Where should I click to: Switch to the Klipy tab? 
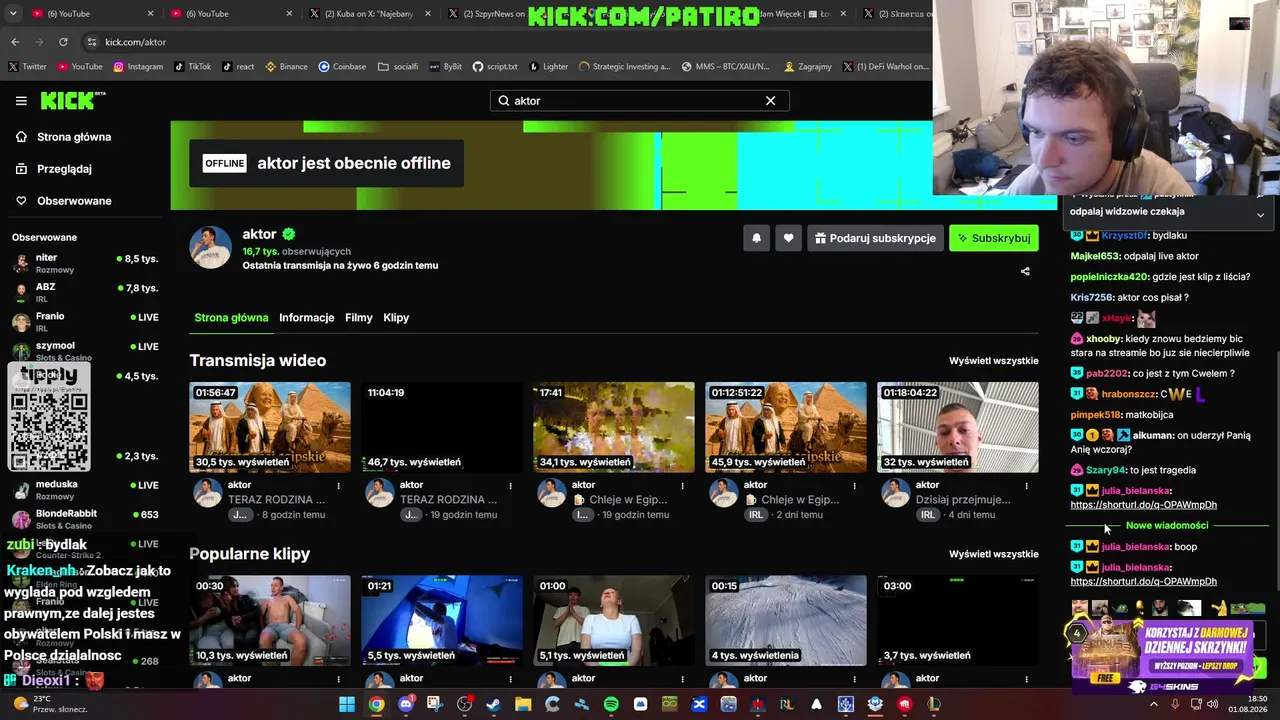396,318
